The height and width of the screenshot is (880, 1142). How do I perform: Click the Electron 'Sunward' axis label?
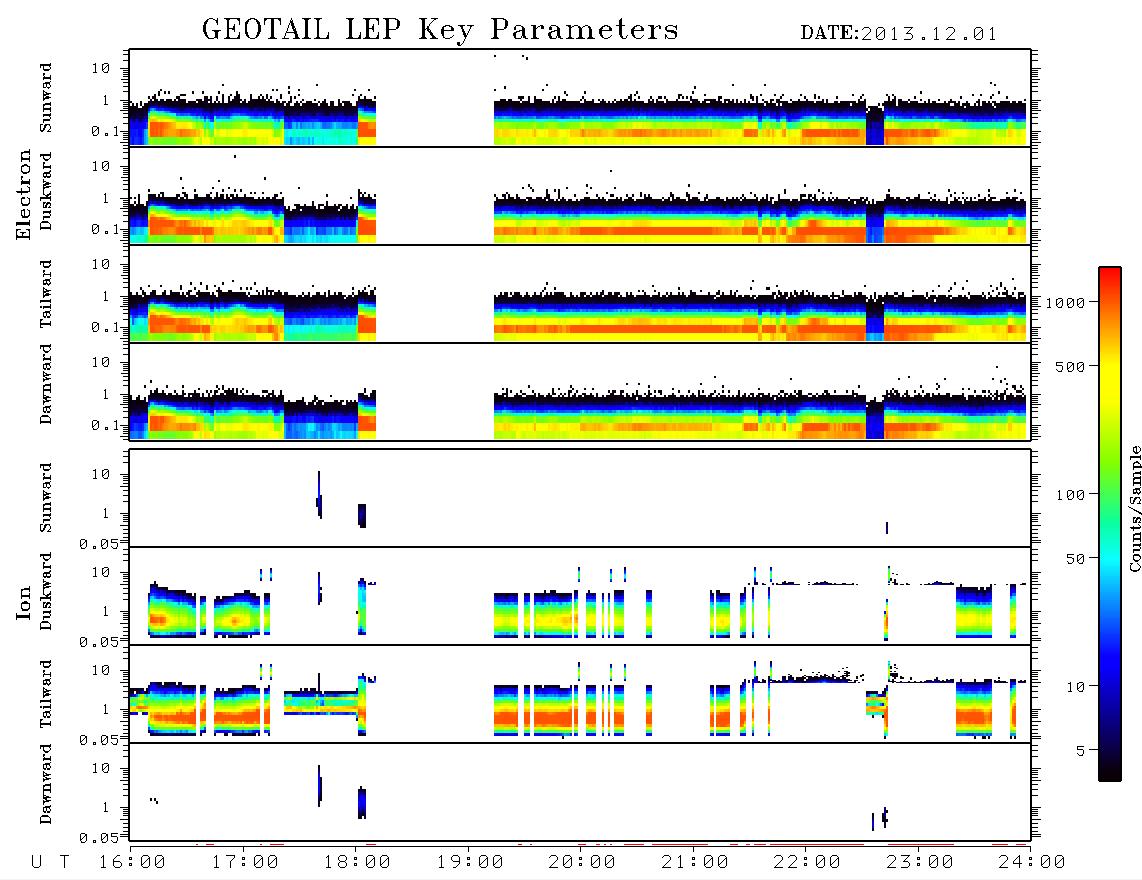46,98
